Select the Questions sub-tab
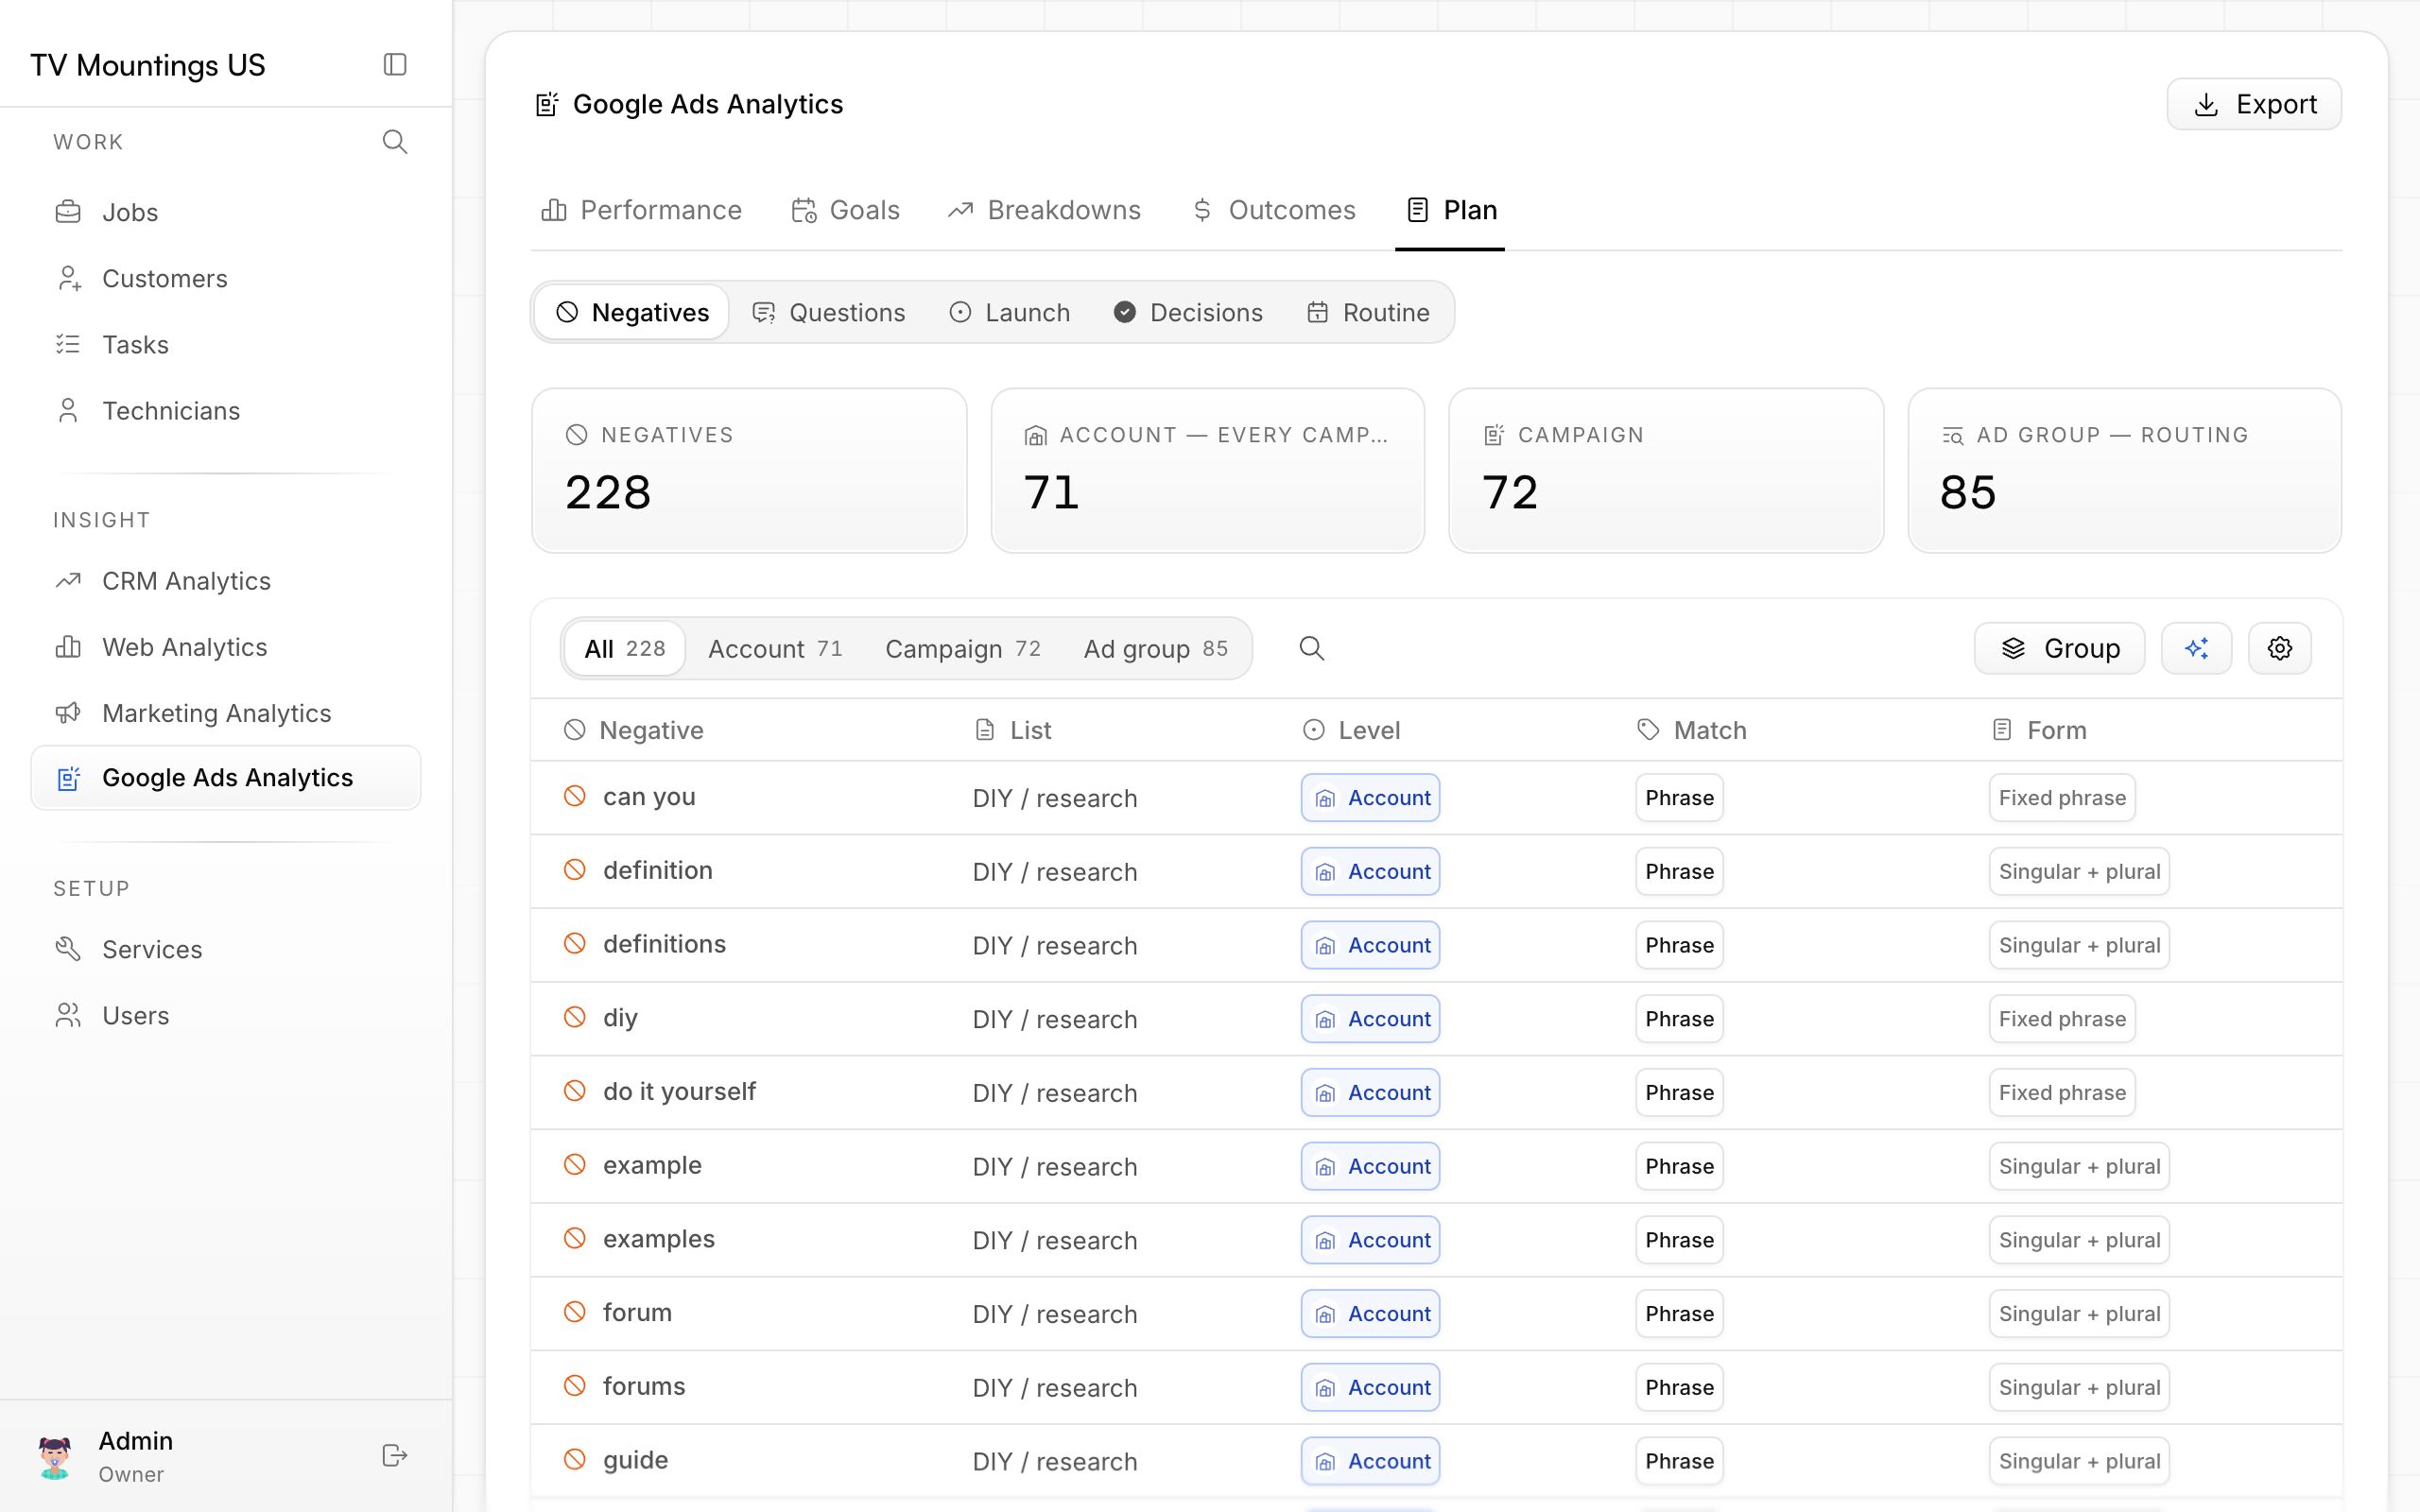The image size is (2420, 1512). click(829, 313)
